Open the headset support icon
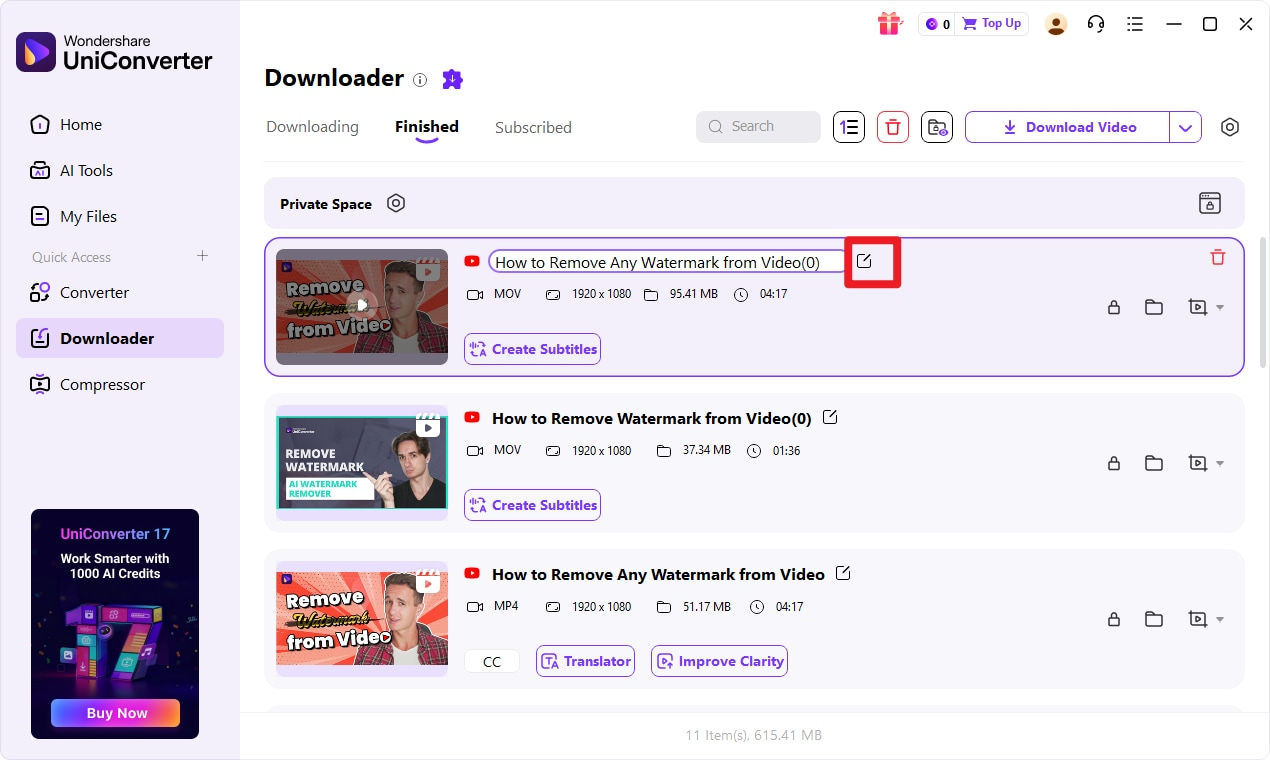Image resolution: width=1270 pixels, height=760 pixels. 1096,24
